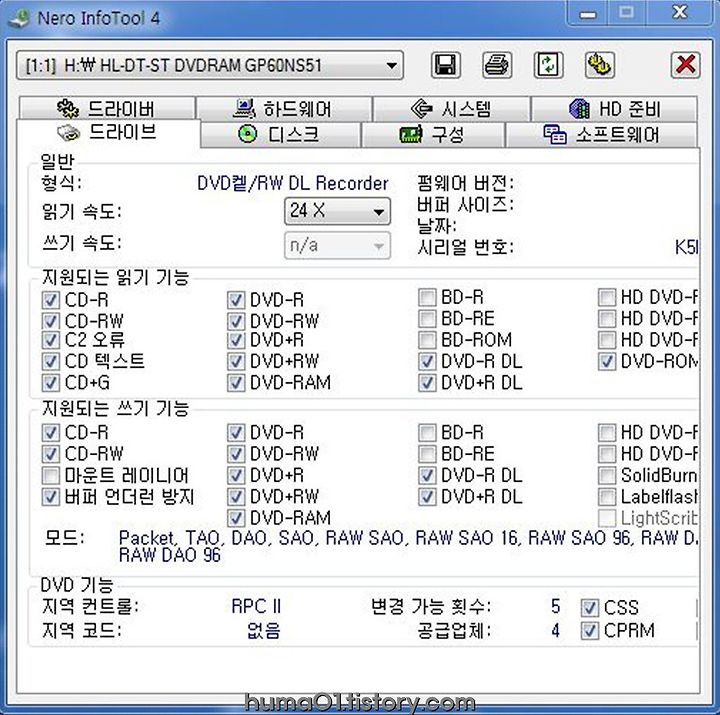
Task: Switch to the 시스템 tab
Action: coord(451,108)
